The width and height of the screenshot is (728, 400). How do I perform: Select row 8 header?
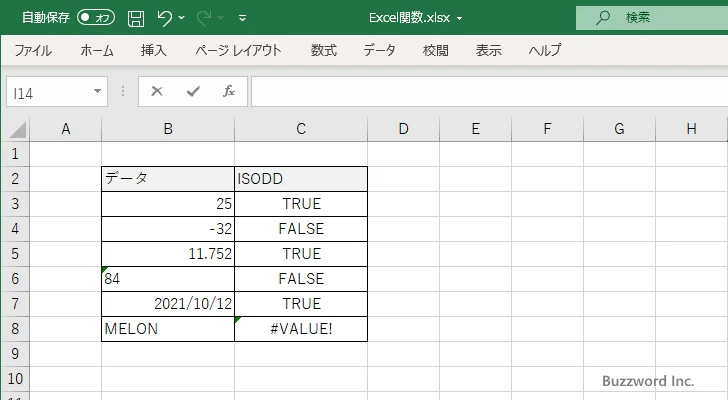point(15,329)
